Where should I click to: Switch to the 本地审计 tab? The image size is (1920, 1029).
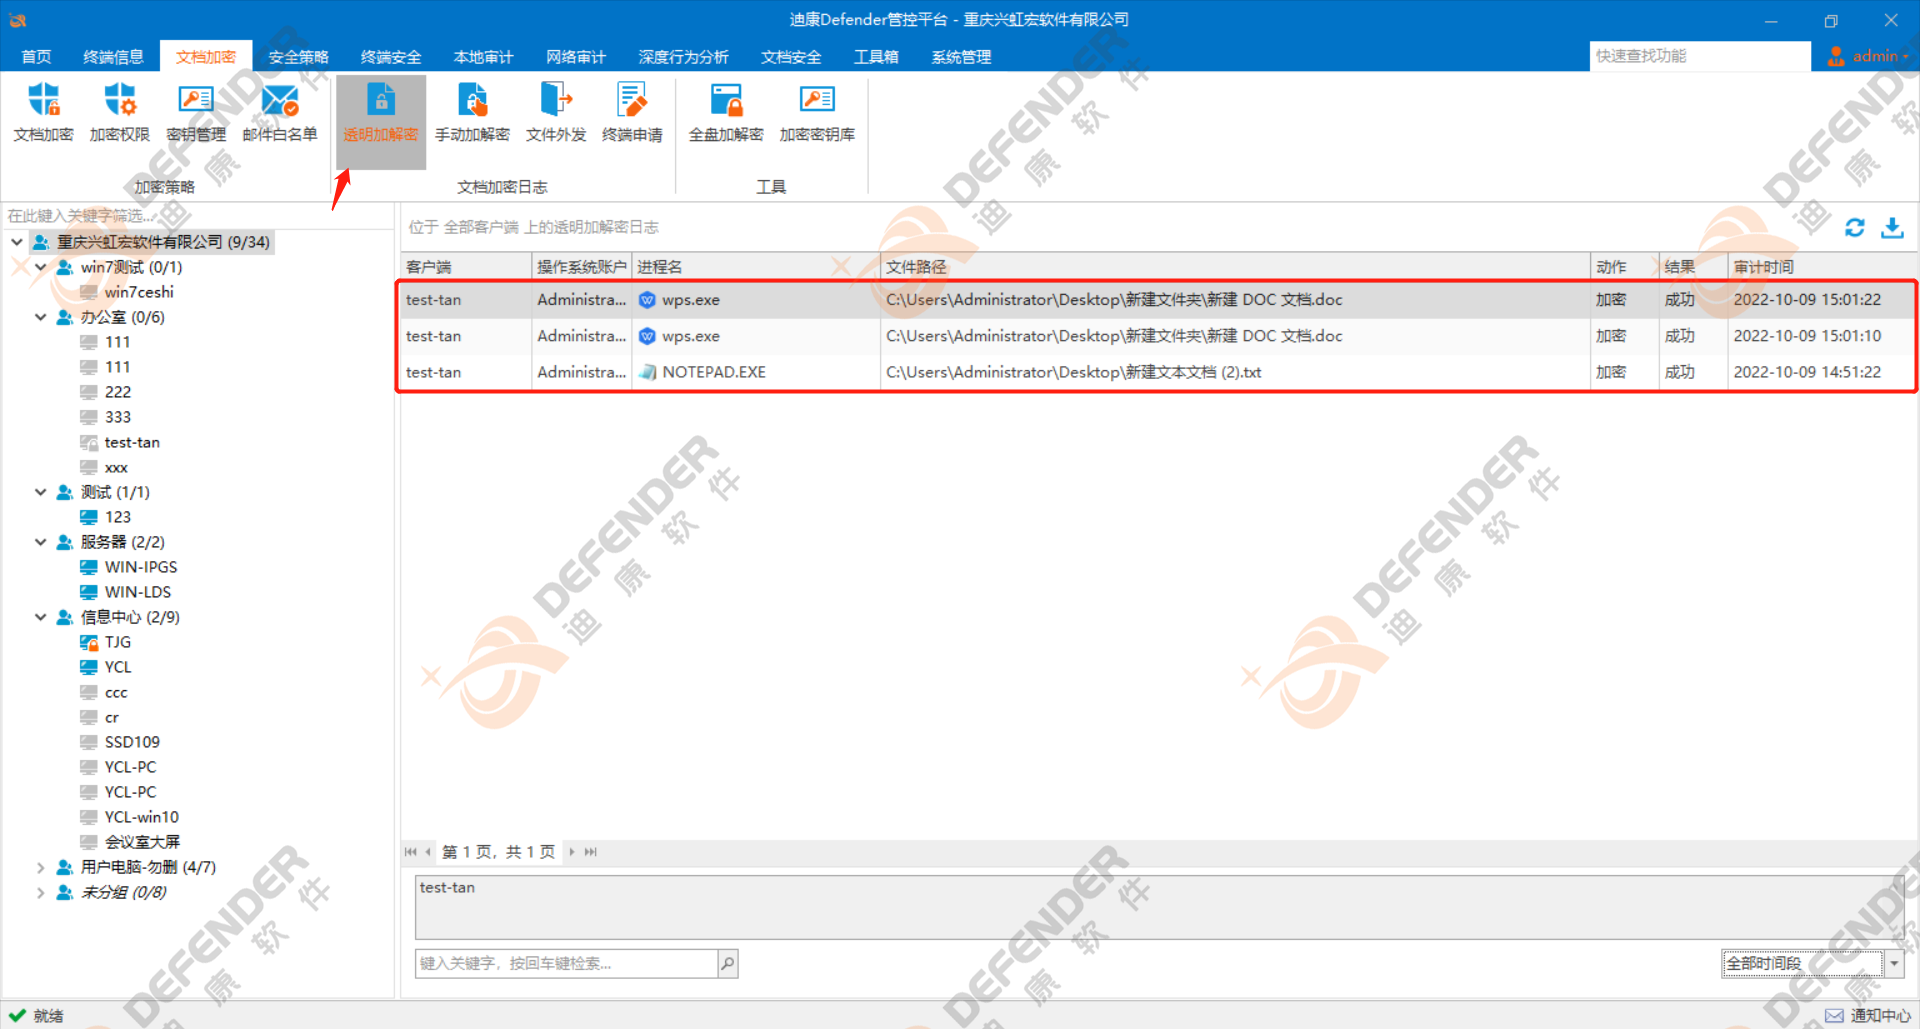tap(483, 57)
